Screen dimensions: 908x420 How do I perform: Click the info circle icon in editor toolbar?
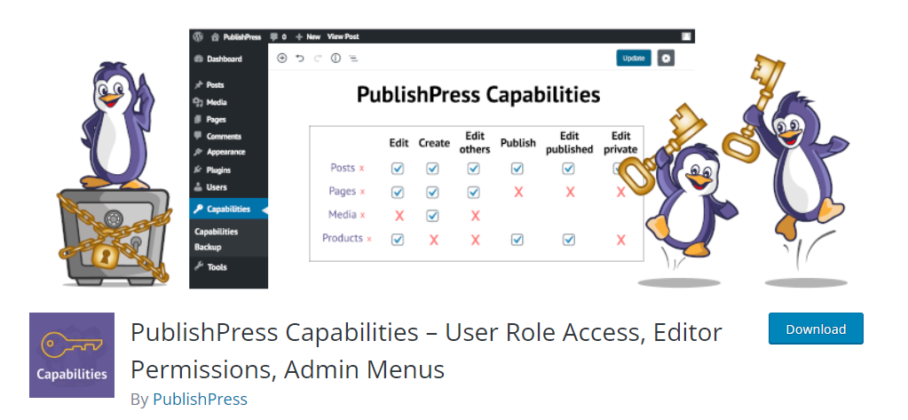(x=335, y=58)
